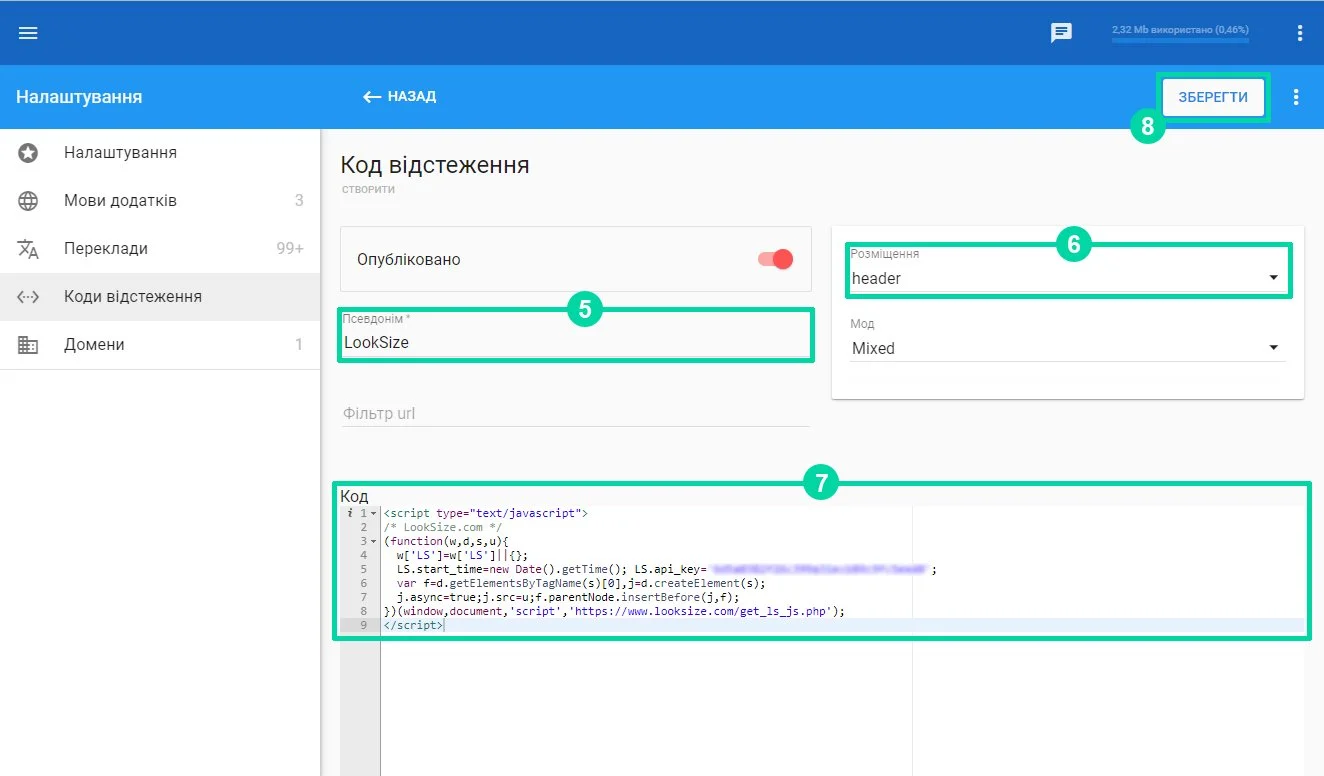Open top bar three-dot options menu
Screen dimensions: 1324x776
[1300, 33]
